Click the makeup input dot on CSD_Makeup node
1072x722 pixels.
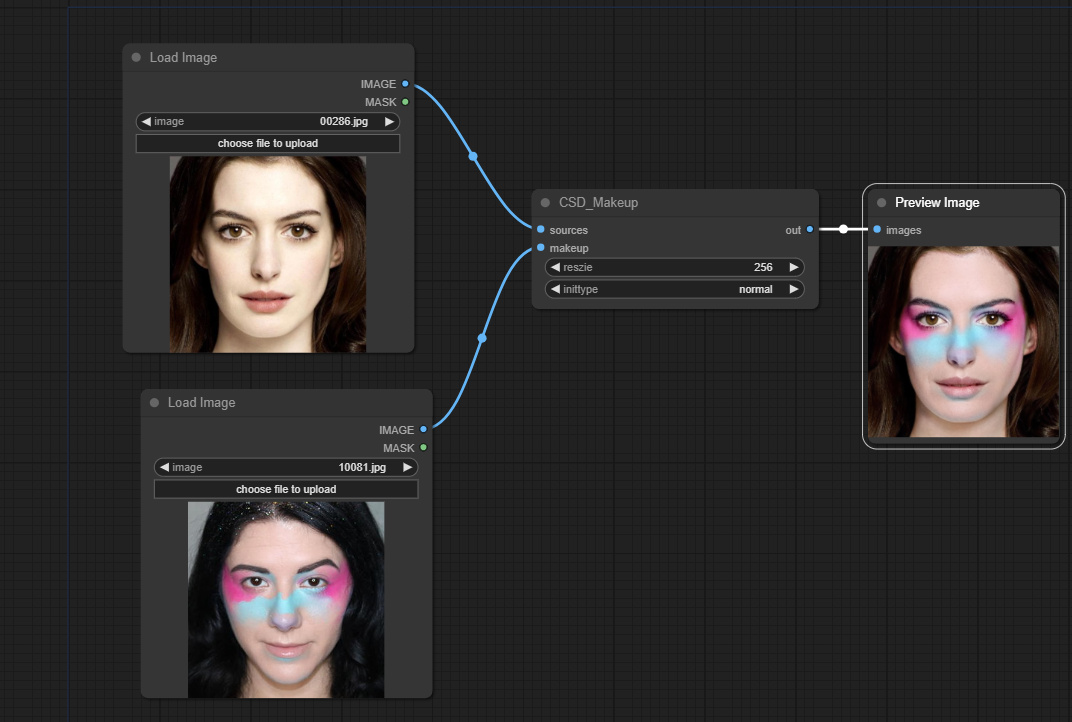(x=539, y=248)
